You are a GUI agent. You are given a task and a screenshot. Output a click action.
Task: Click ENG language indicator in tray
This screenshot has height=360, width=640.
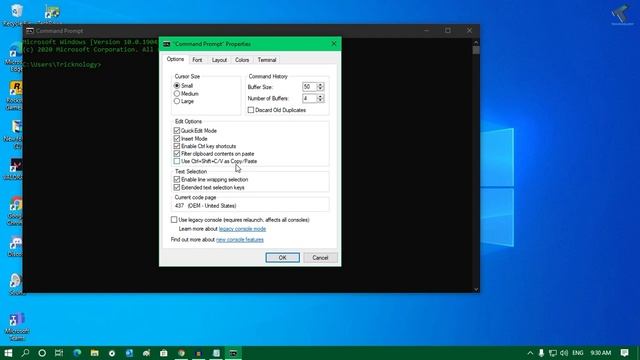pyautogui.click(x=578, y=353)
